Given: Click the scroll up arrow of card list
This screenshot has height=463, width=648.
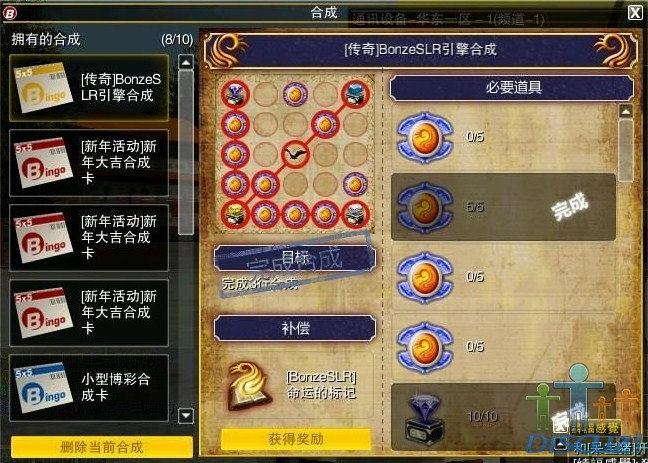Looking at the screenshot, I should (x=186, y=62).
